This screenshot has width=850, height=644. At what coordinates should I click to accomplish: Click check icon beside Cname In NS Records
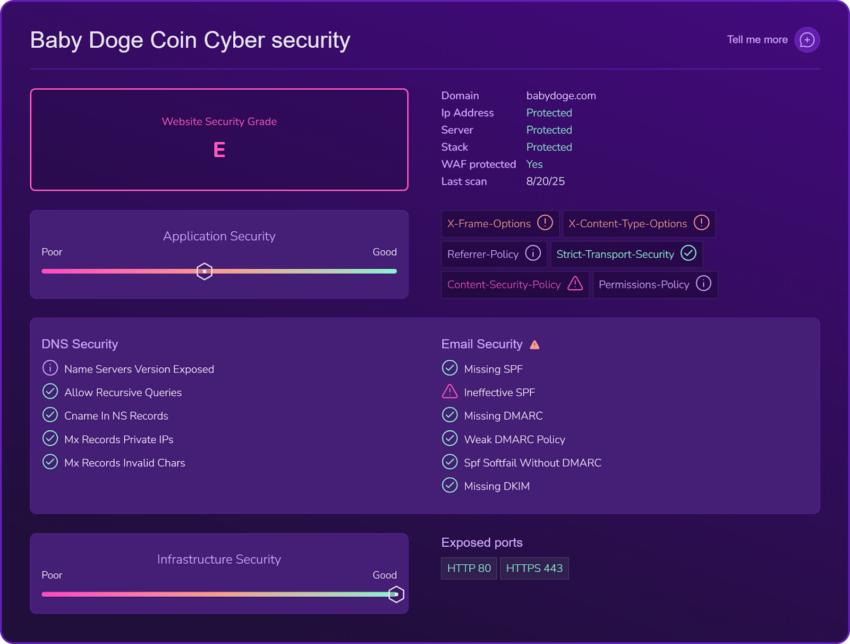(50, 415)
